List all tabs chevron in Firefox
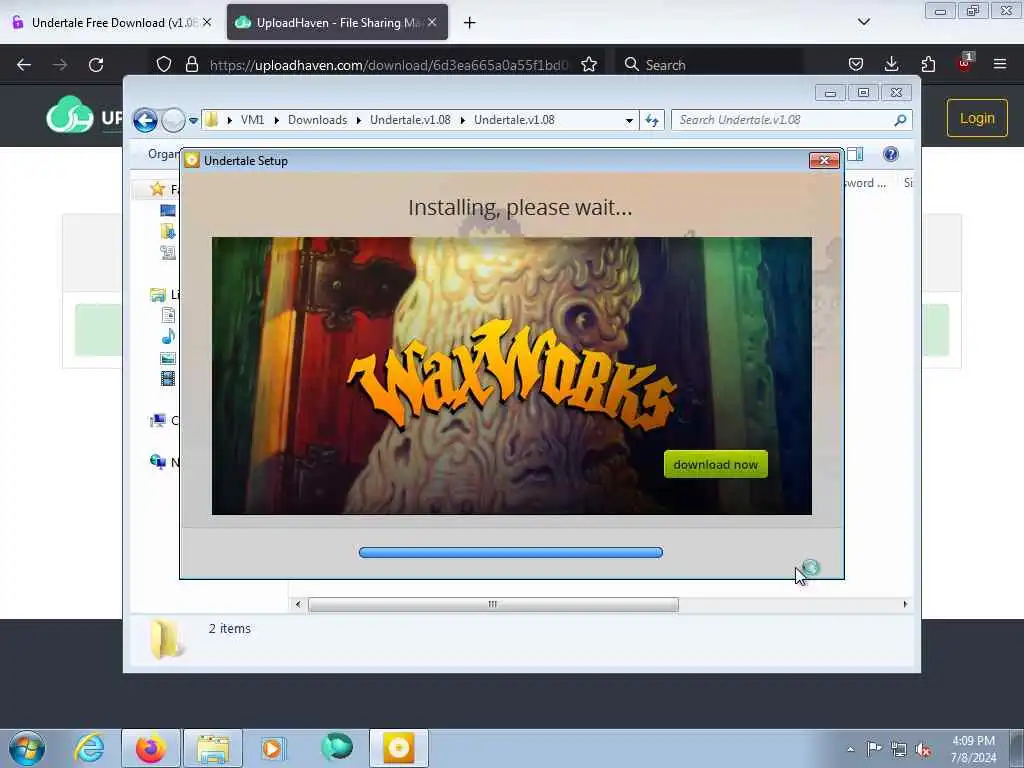This screenshot has height=768, width=1024. point(863,22)
